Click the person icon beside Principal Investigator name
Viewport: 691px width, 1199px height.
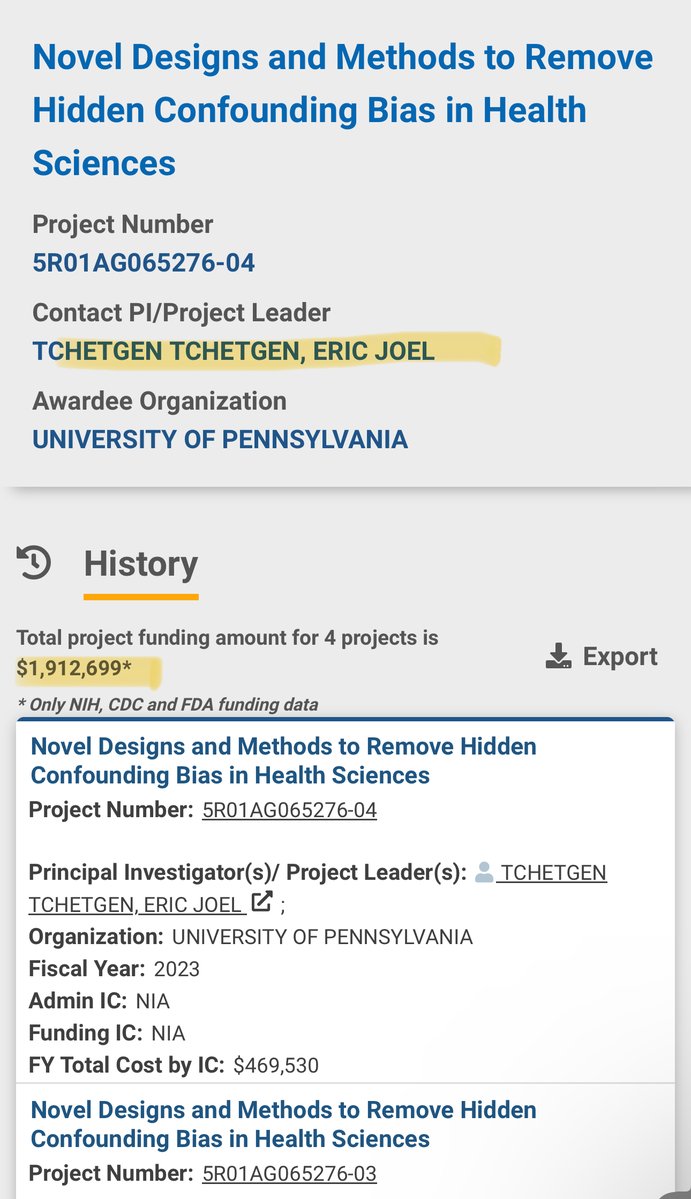click(484, 873)
